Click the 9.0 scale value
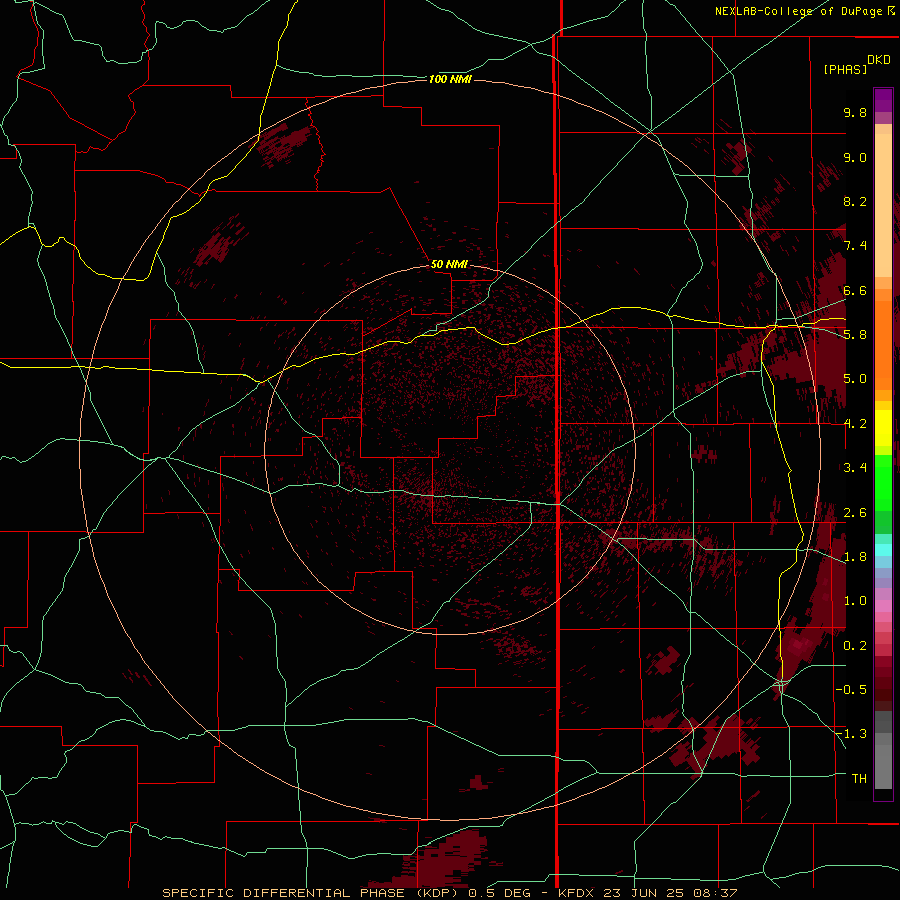Viewport: 900px width, 900px height. click(855, 157)
